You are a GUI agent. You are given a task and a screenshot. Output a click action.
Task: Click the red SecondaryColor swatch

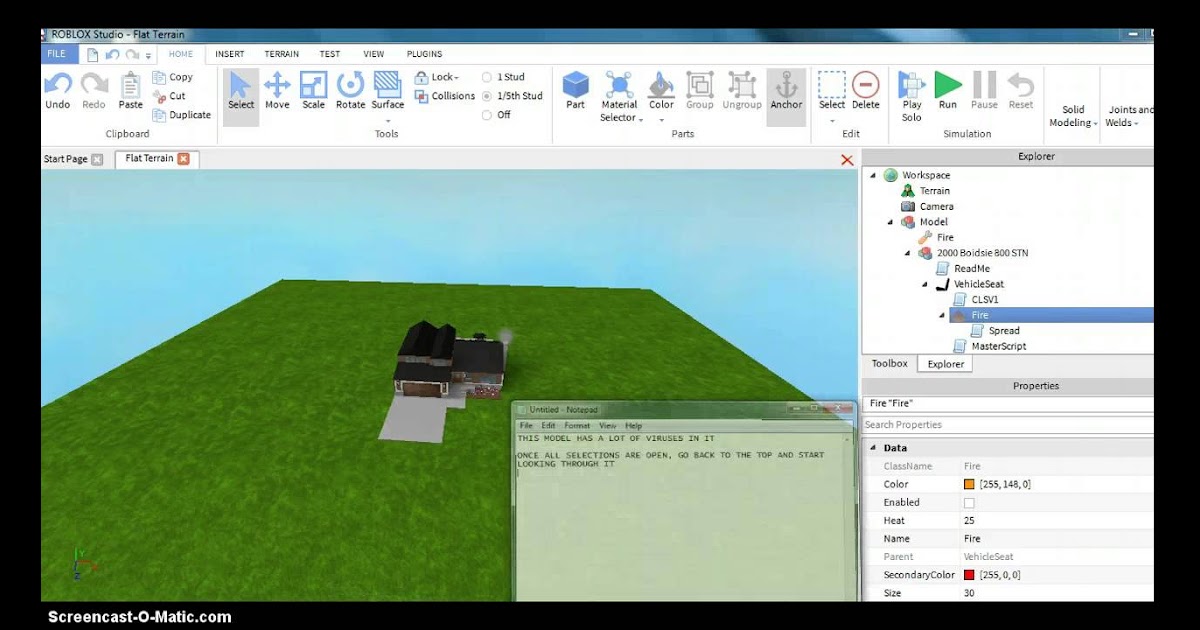click(969, 575)
